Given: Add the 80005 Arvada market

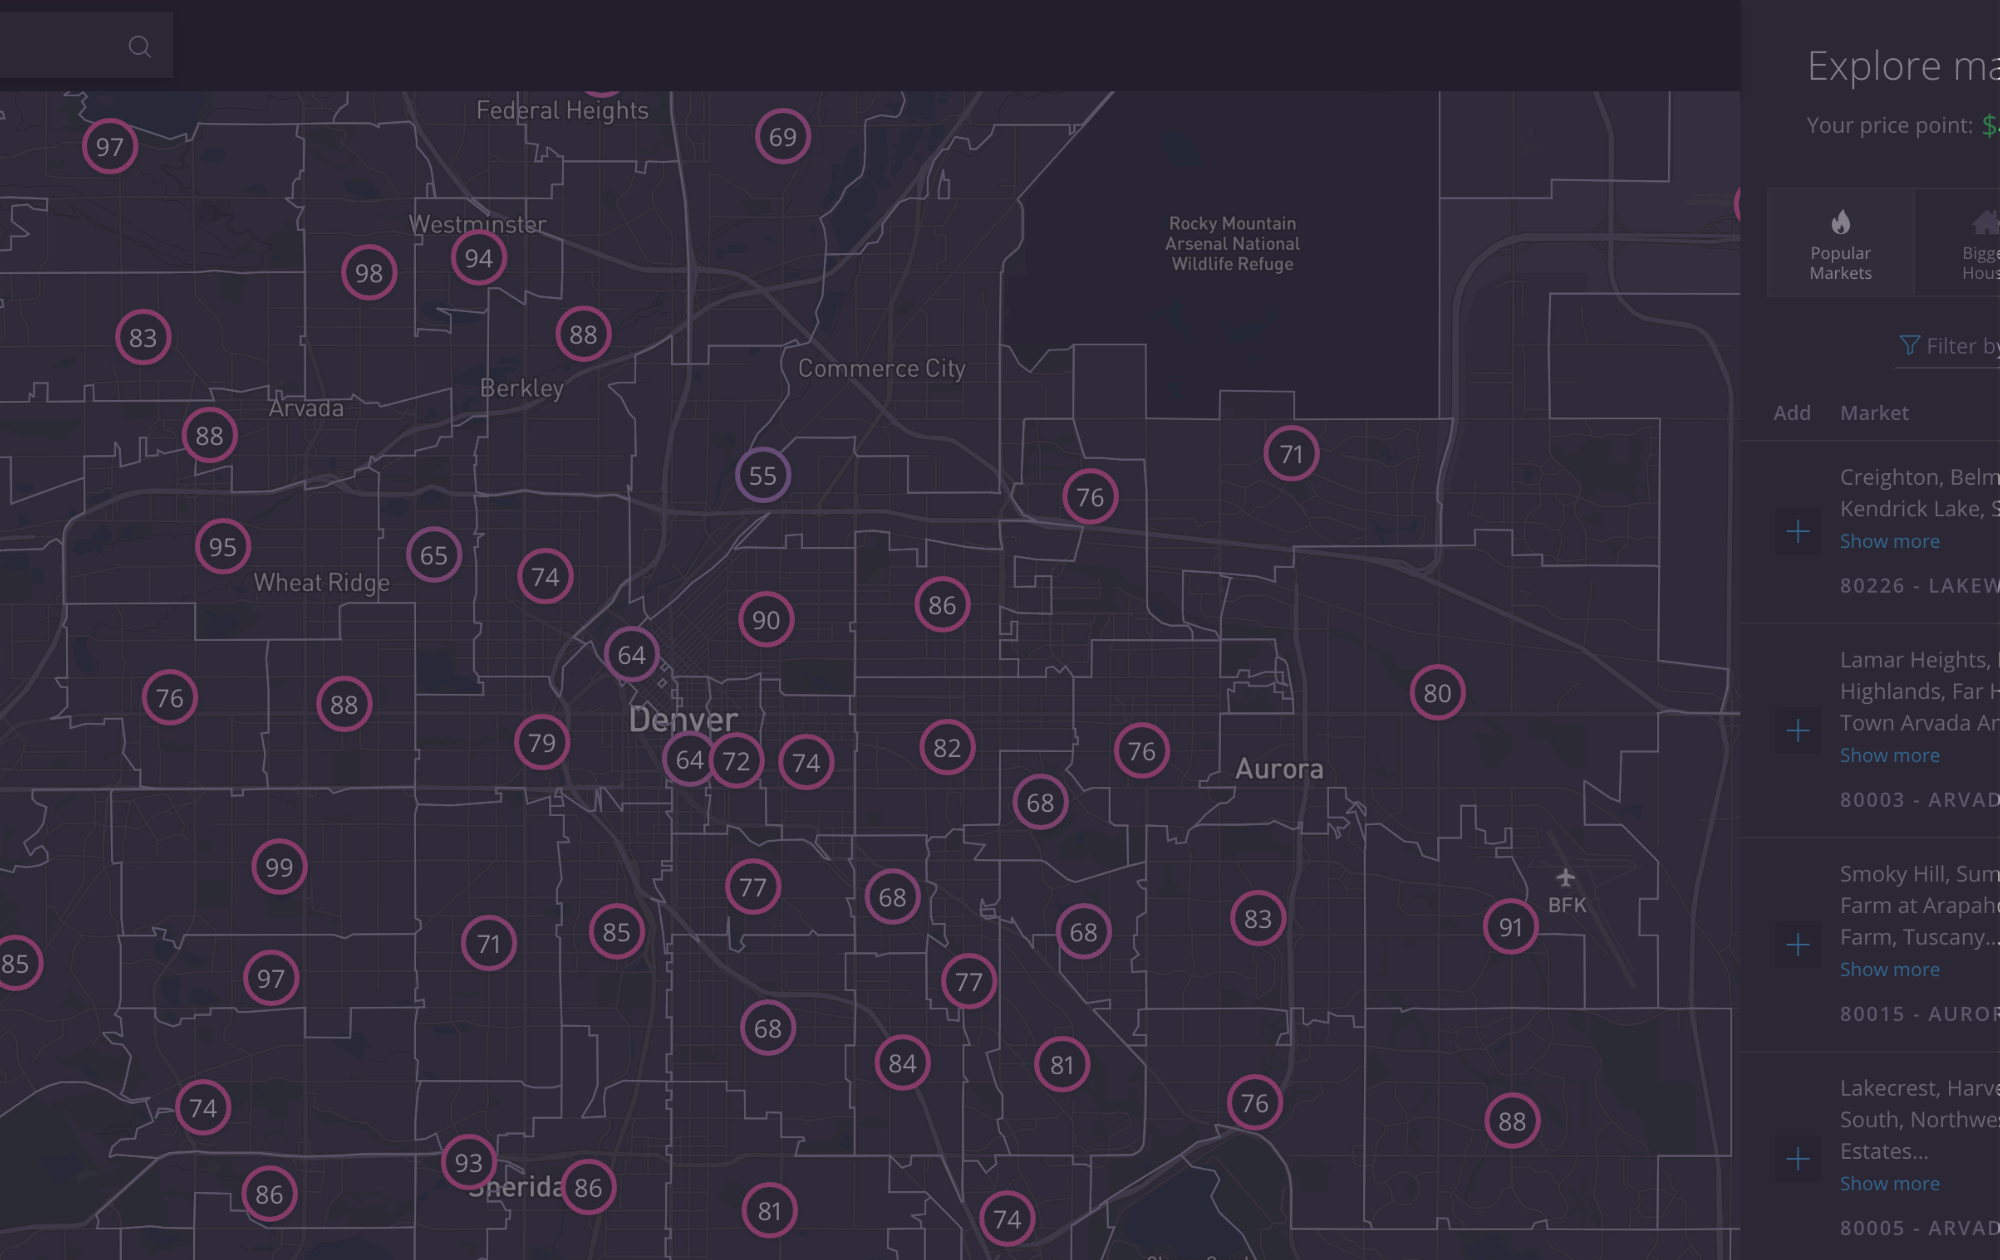Looking at the screenshot, I should (x=1798, y=1159).
